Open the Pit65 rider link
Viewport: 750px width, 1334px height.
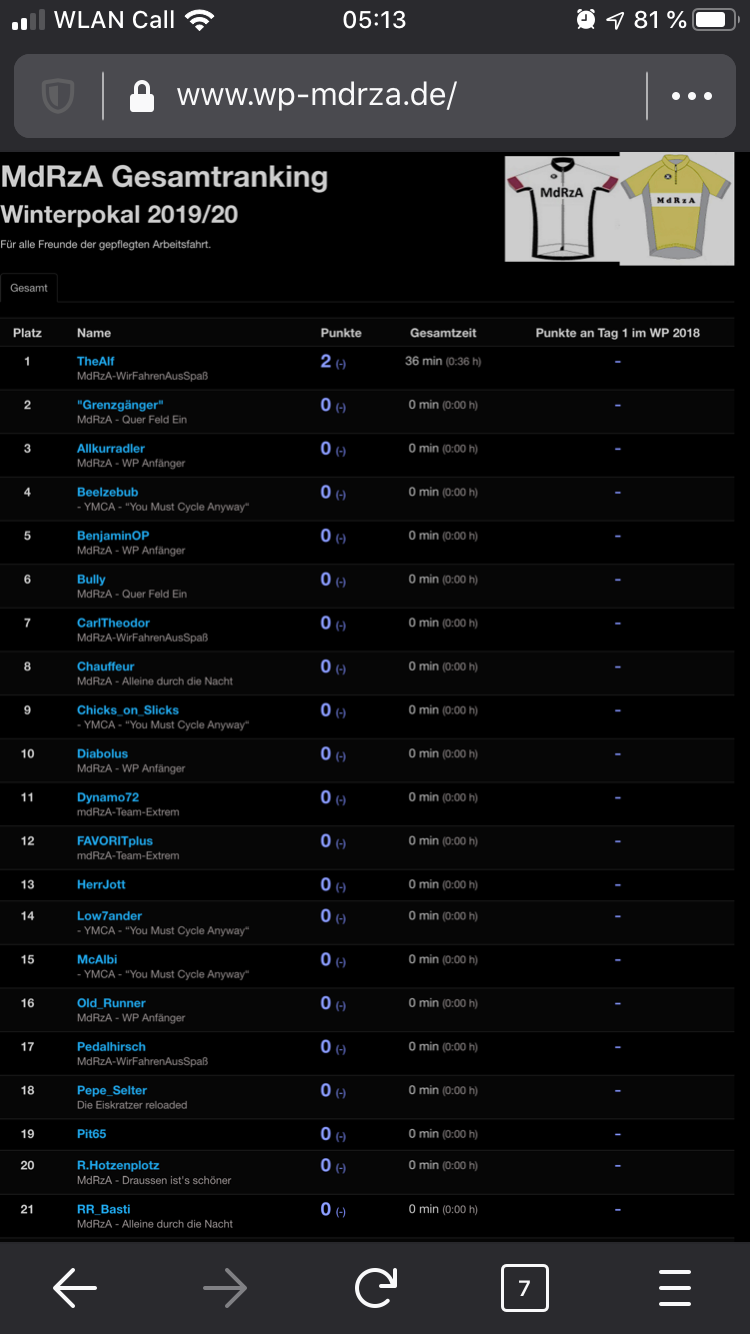click(x=90, y=1133)
